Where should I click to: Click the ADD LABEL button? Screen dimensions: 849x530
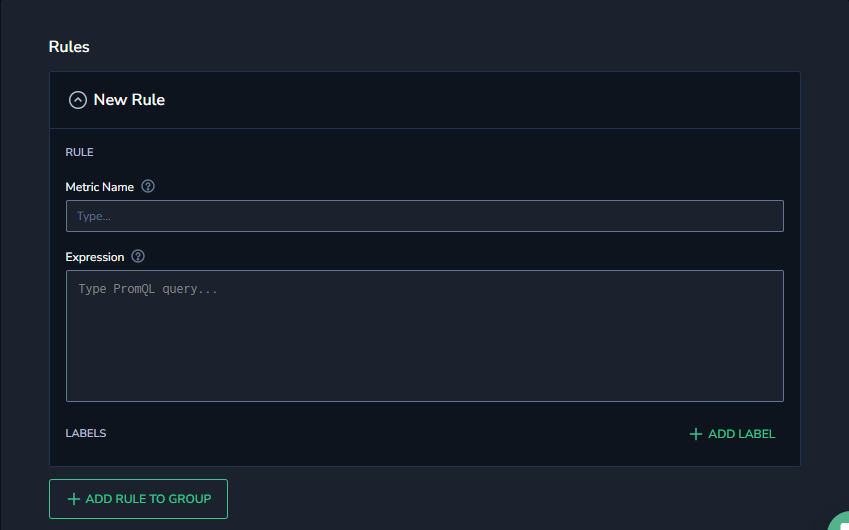[x=732, y=434]
